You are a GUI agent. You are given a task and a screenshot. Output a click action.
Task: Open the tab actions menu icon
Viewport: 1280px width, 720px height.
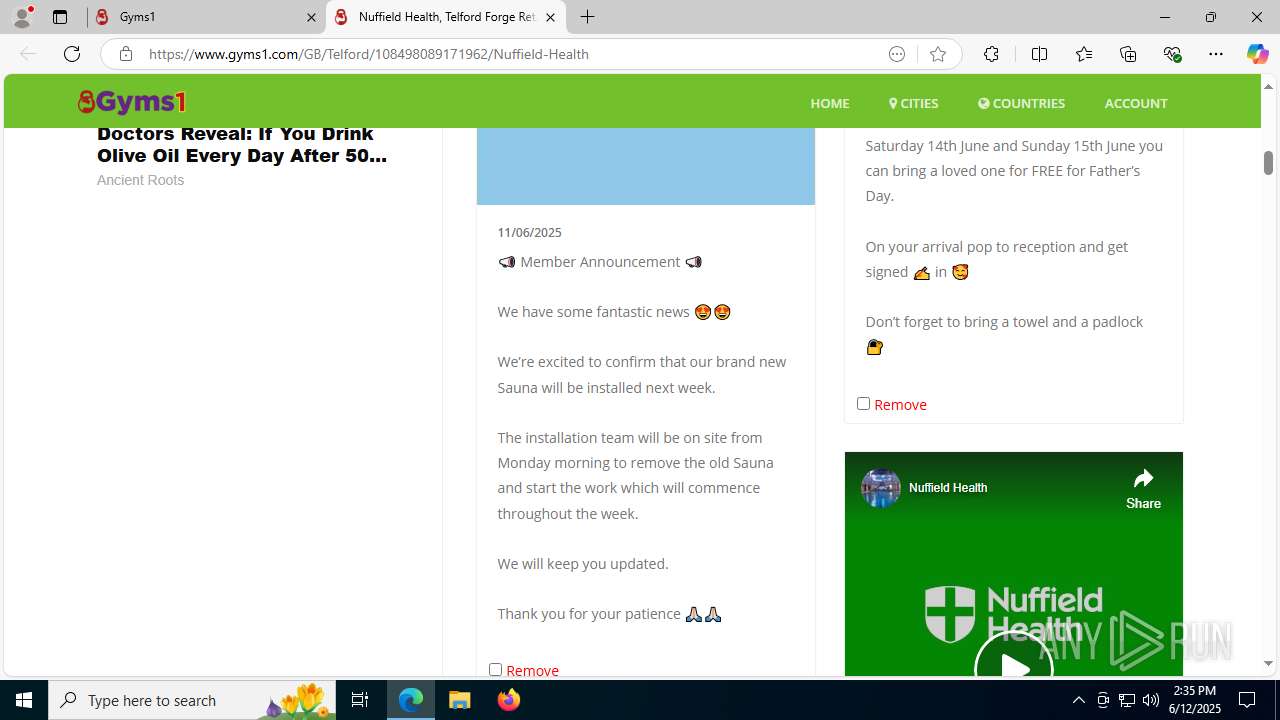pos(60,17)
